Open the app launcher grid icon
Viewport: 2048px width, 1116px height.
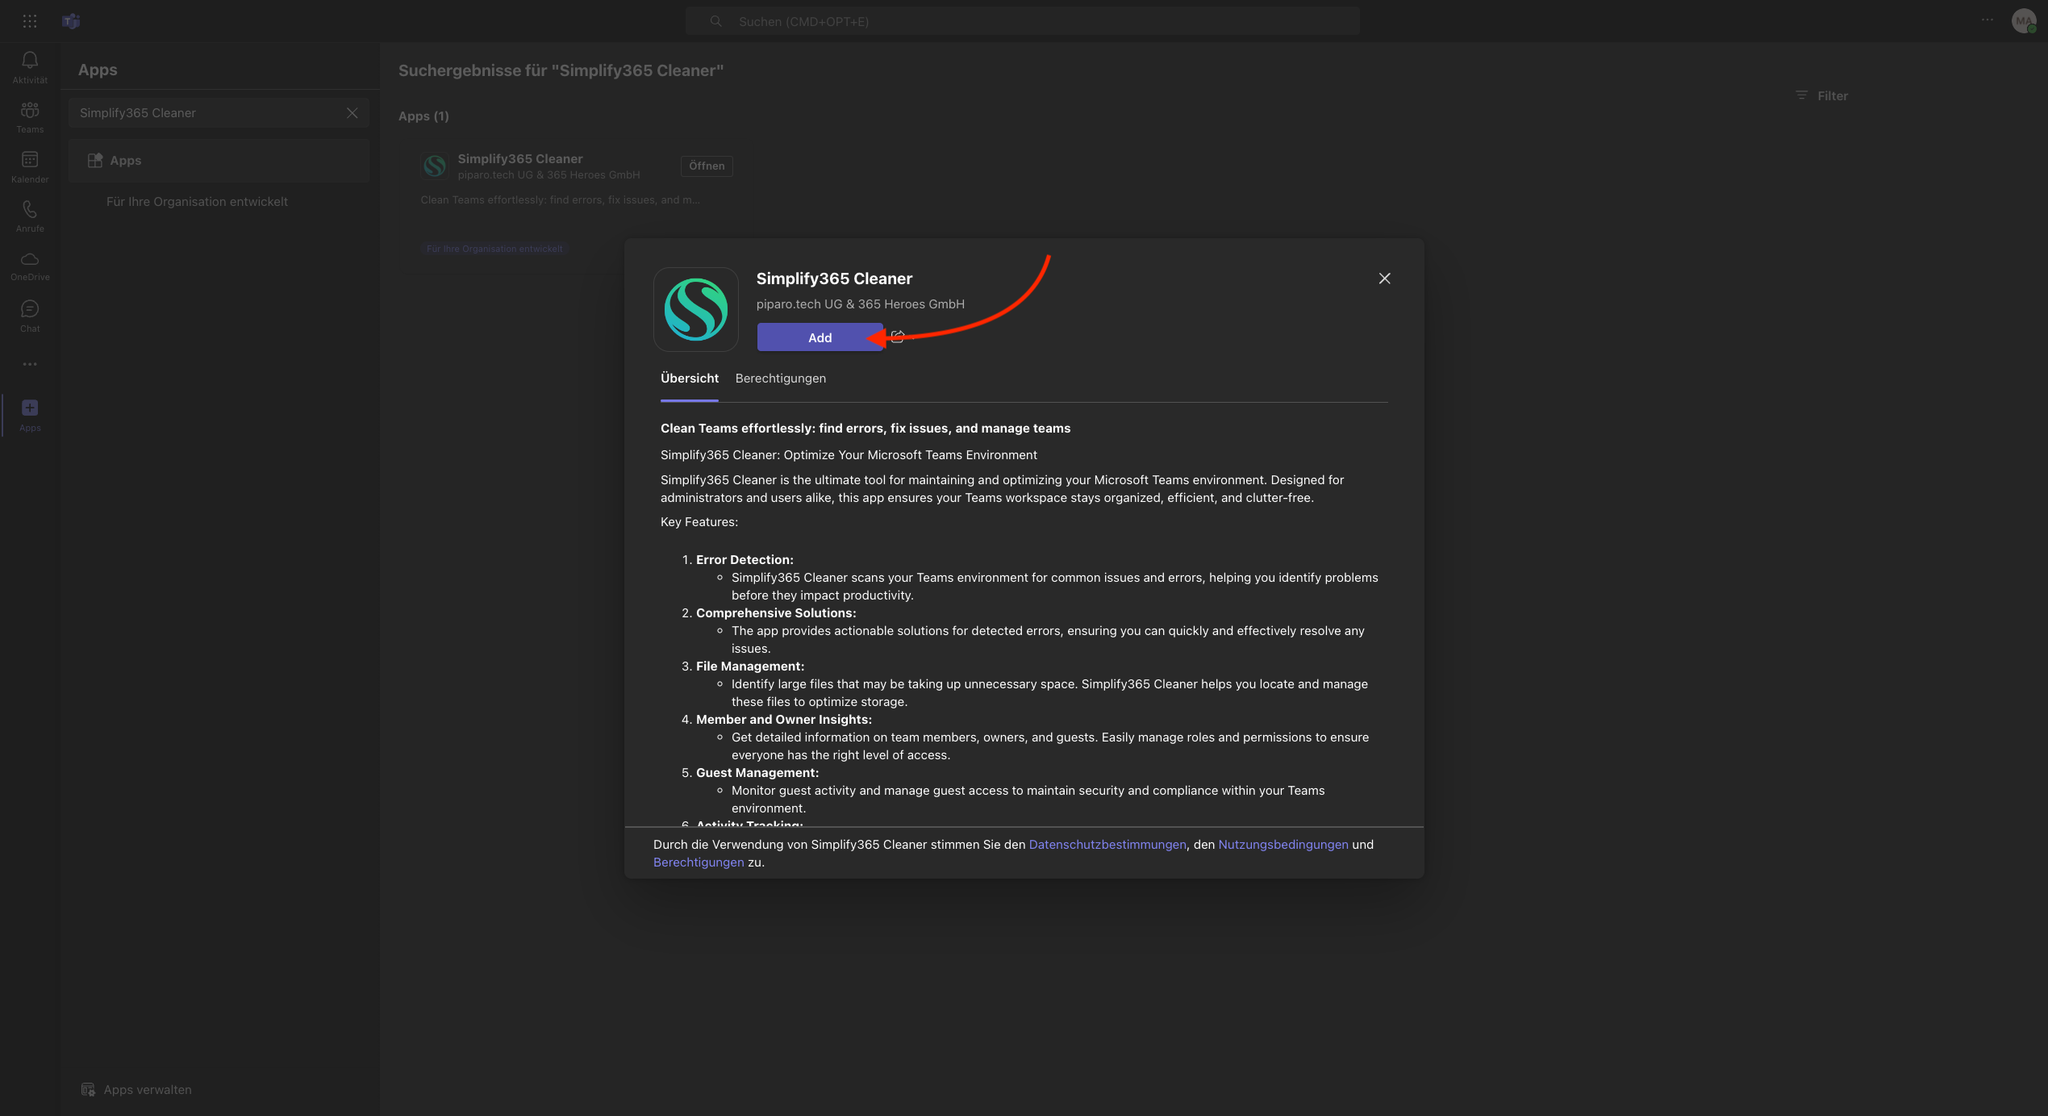[x=30, y=21]
